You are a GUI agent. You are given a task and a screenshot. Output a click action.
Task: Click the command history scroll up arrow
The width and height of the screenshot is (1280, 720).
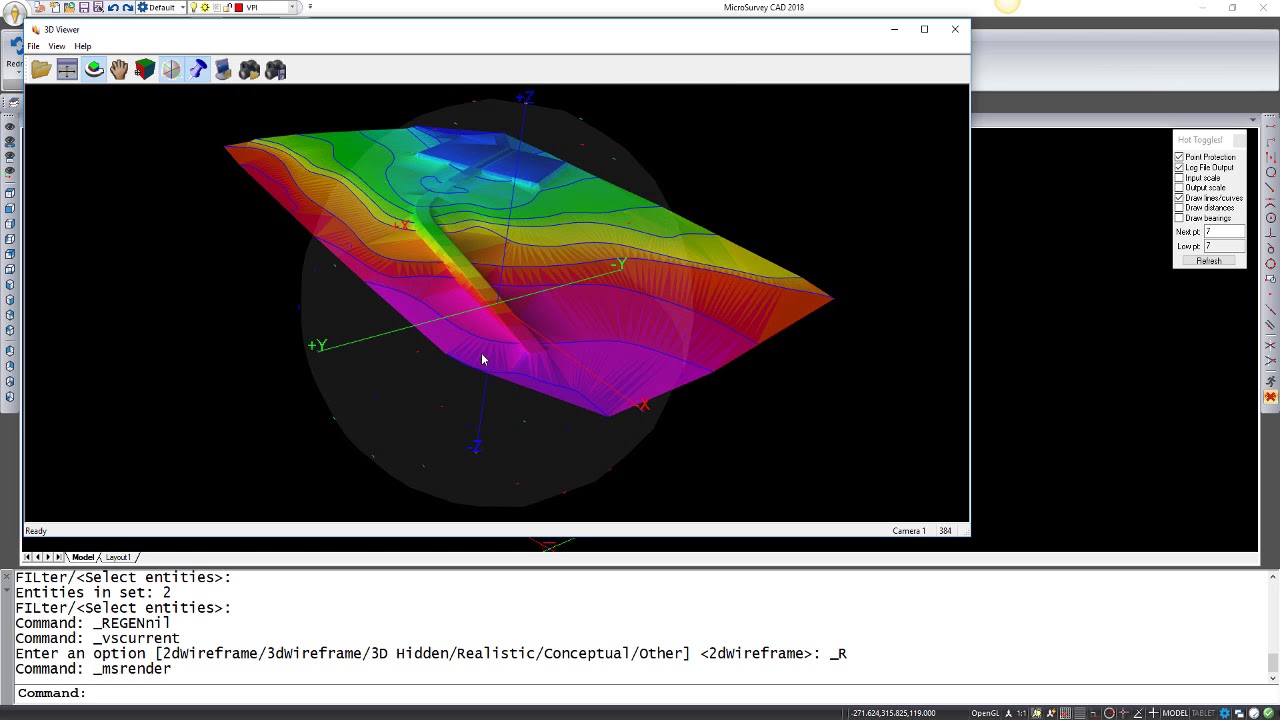click(x=1272, y=577)
